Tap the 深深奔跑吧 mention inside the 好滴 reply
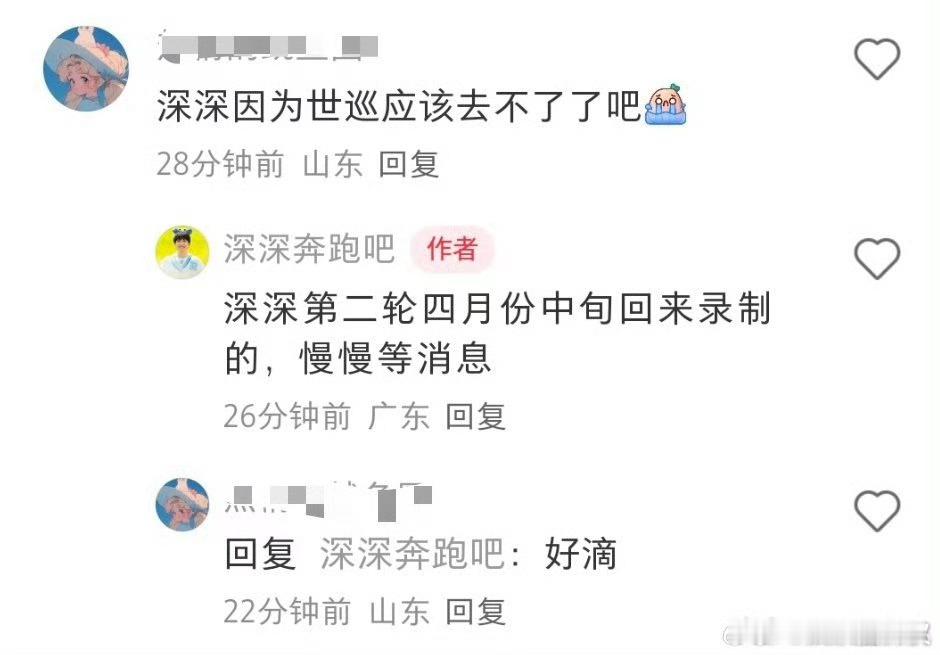The height and width of the screenshot is (655, 940). point(412,553)
